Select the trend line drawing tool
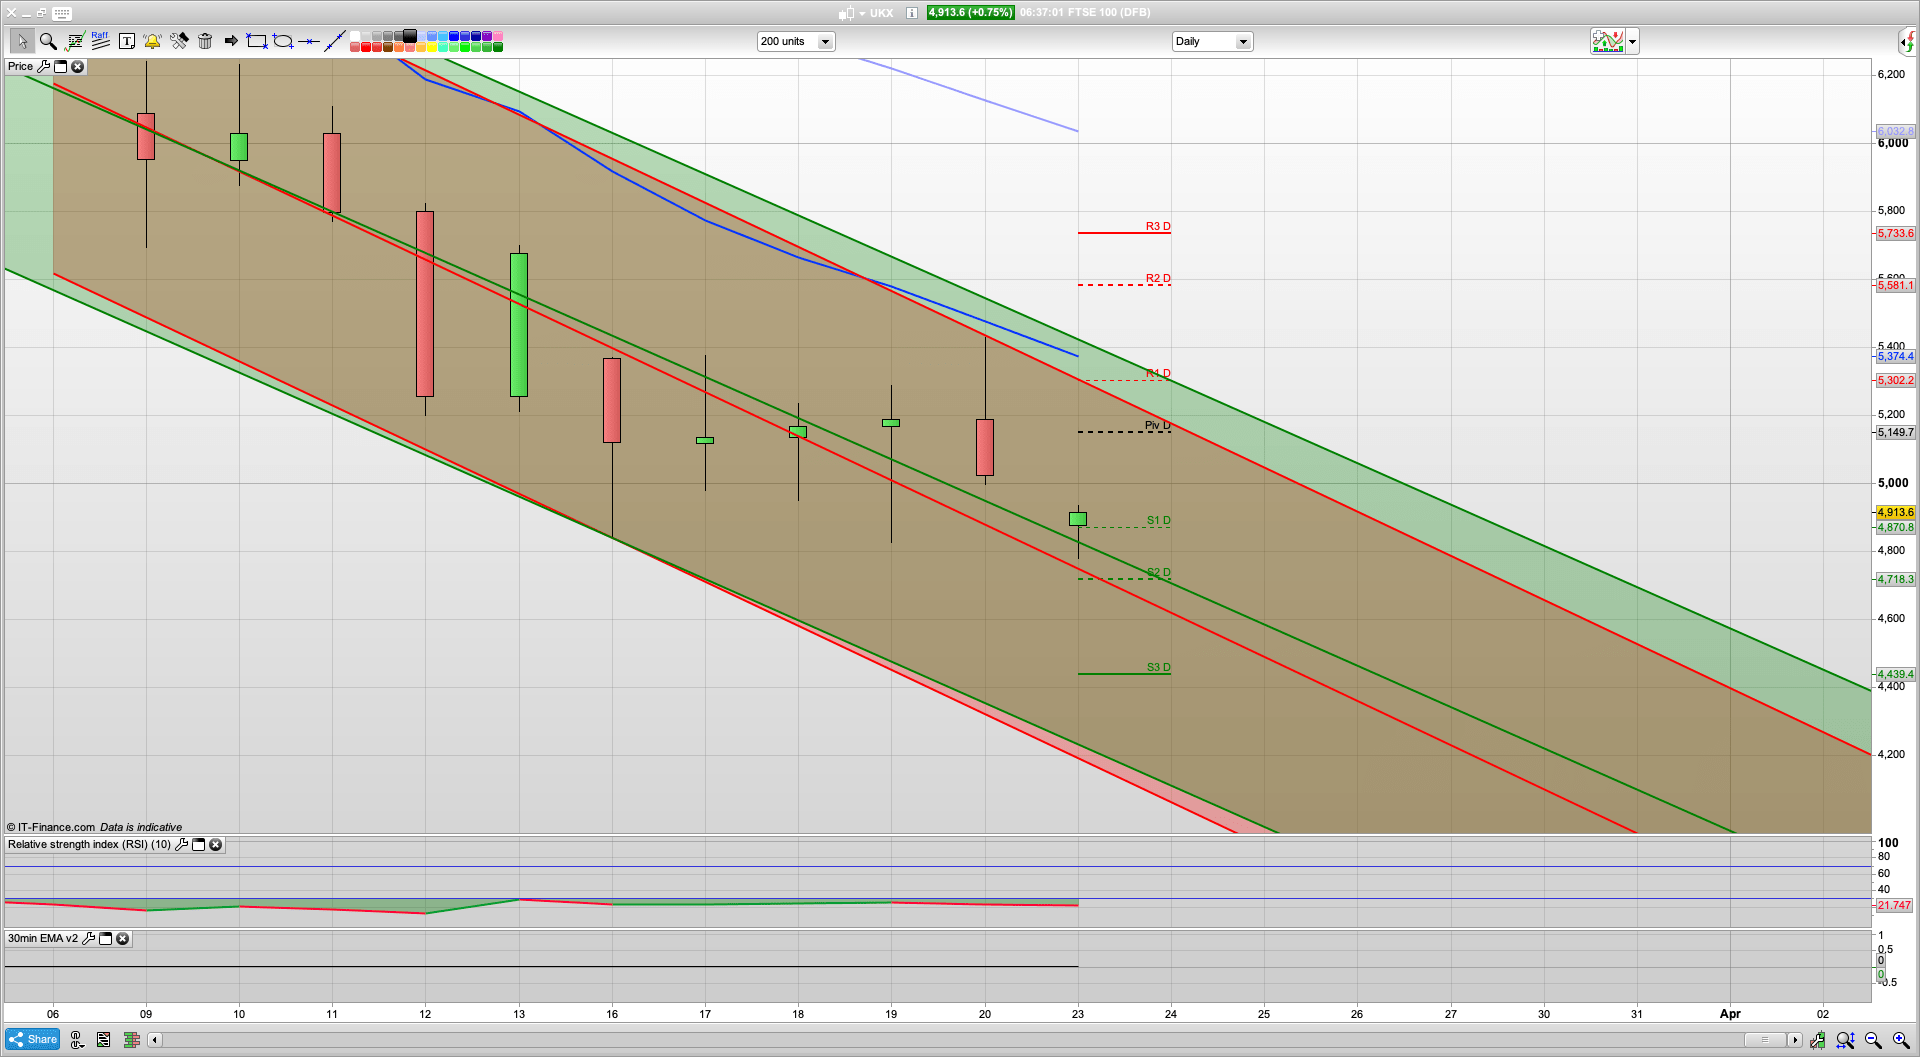 (x=335, y=41)
